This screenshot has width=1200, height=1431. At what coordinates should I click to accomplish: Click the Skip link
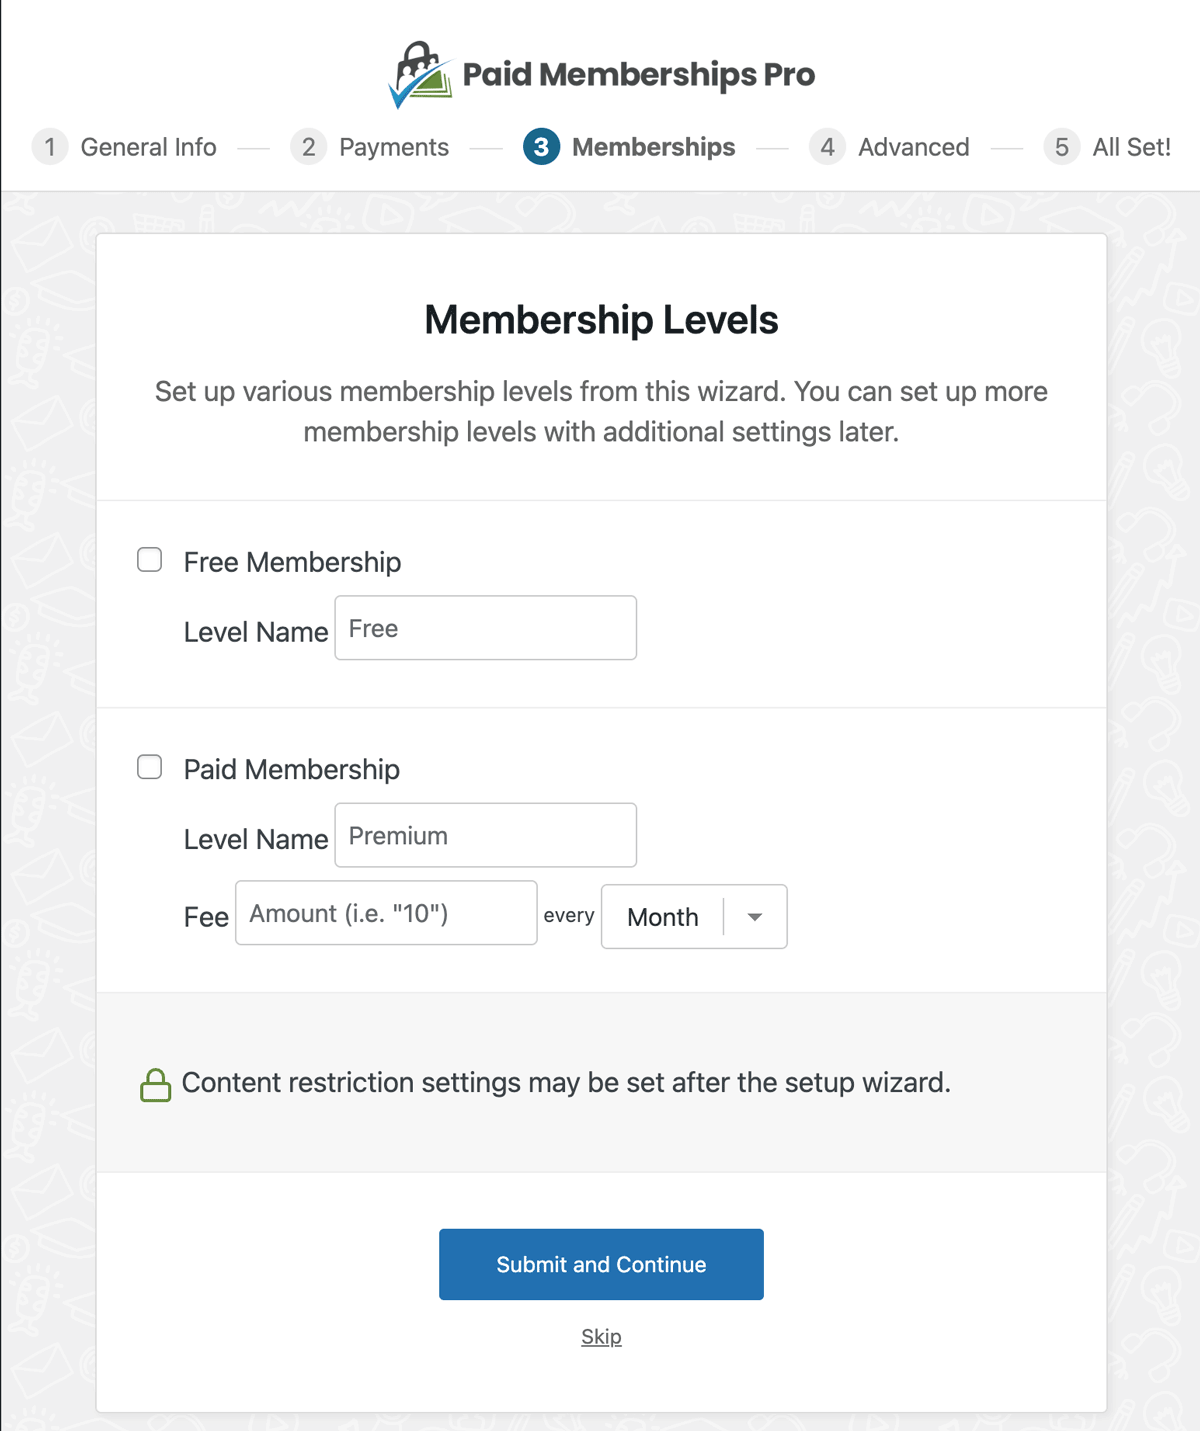pyautogui.click(x=601, y=1337)
